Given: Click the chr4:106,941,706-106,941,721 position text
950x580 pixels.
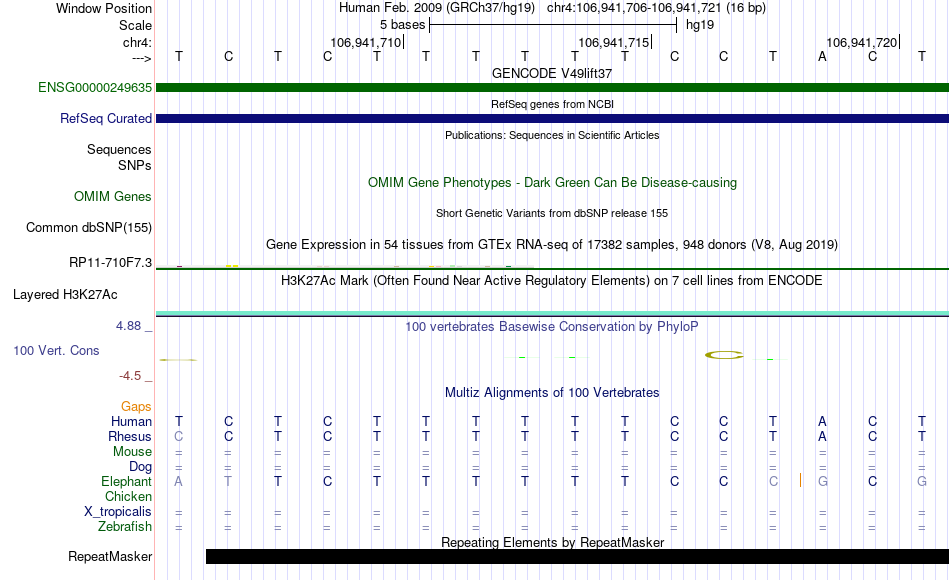Looking at the screenshot, I should point(656,8).
